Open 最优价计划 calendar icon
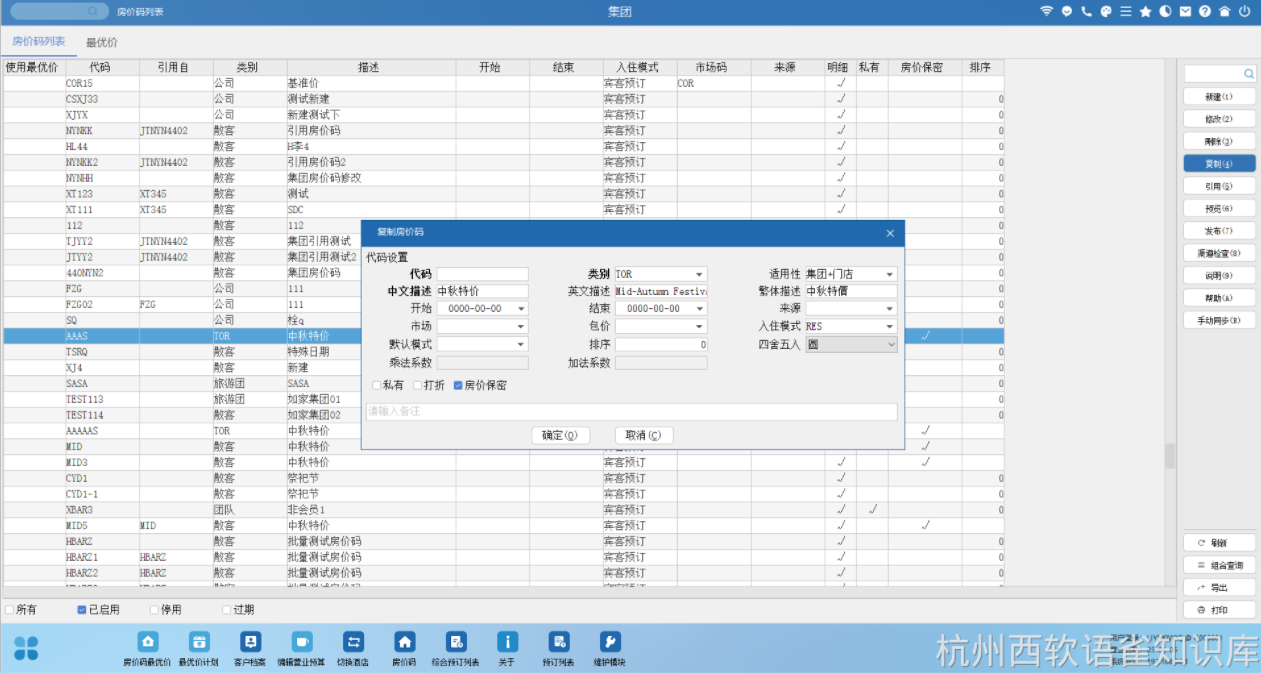The height and width of the screenshot is (673, 1261). [x=199, y=643]
